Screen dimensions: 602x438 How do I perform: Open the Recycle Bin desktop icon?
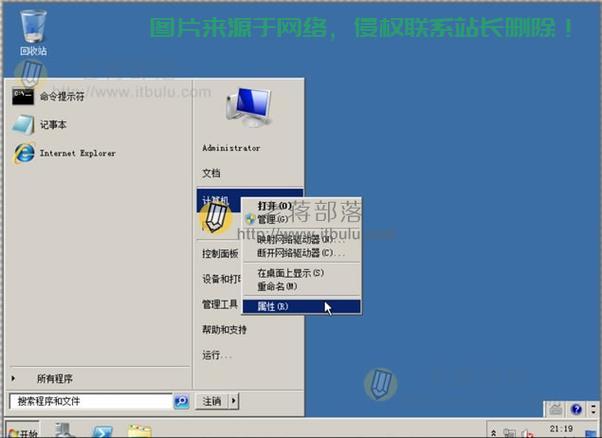(33, 28)
